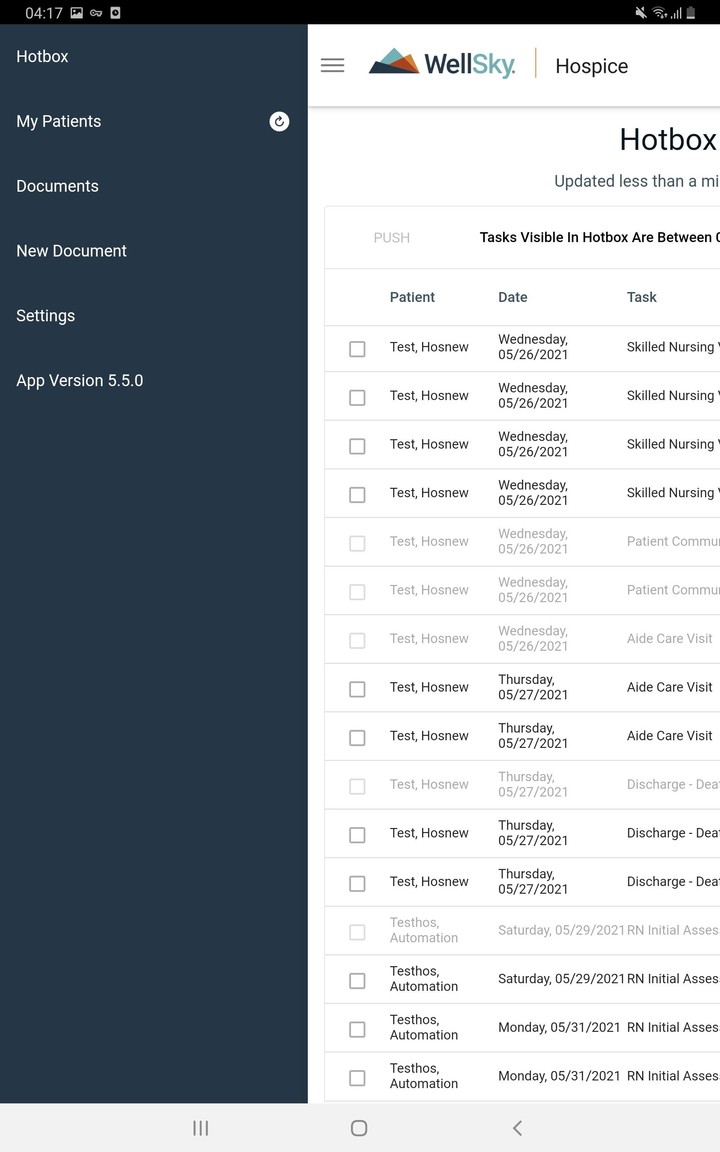Viewport: 720px width, 1152px height.
Task: Select checkbox for last Monday 05/31/2021 row
Action: click(357, 1078)
